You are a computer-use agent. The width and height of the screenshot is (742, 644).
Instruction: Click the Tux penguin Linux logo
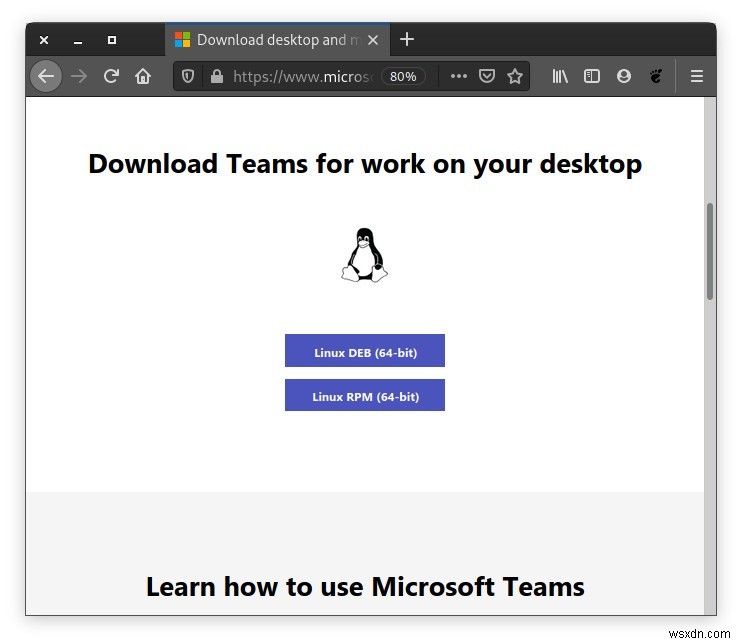[364, 255]
